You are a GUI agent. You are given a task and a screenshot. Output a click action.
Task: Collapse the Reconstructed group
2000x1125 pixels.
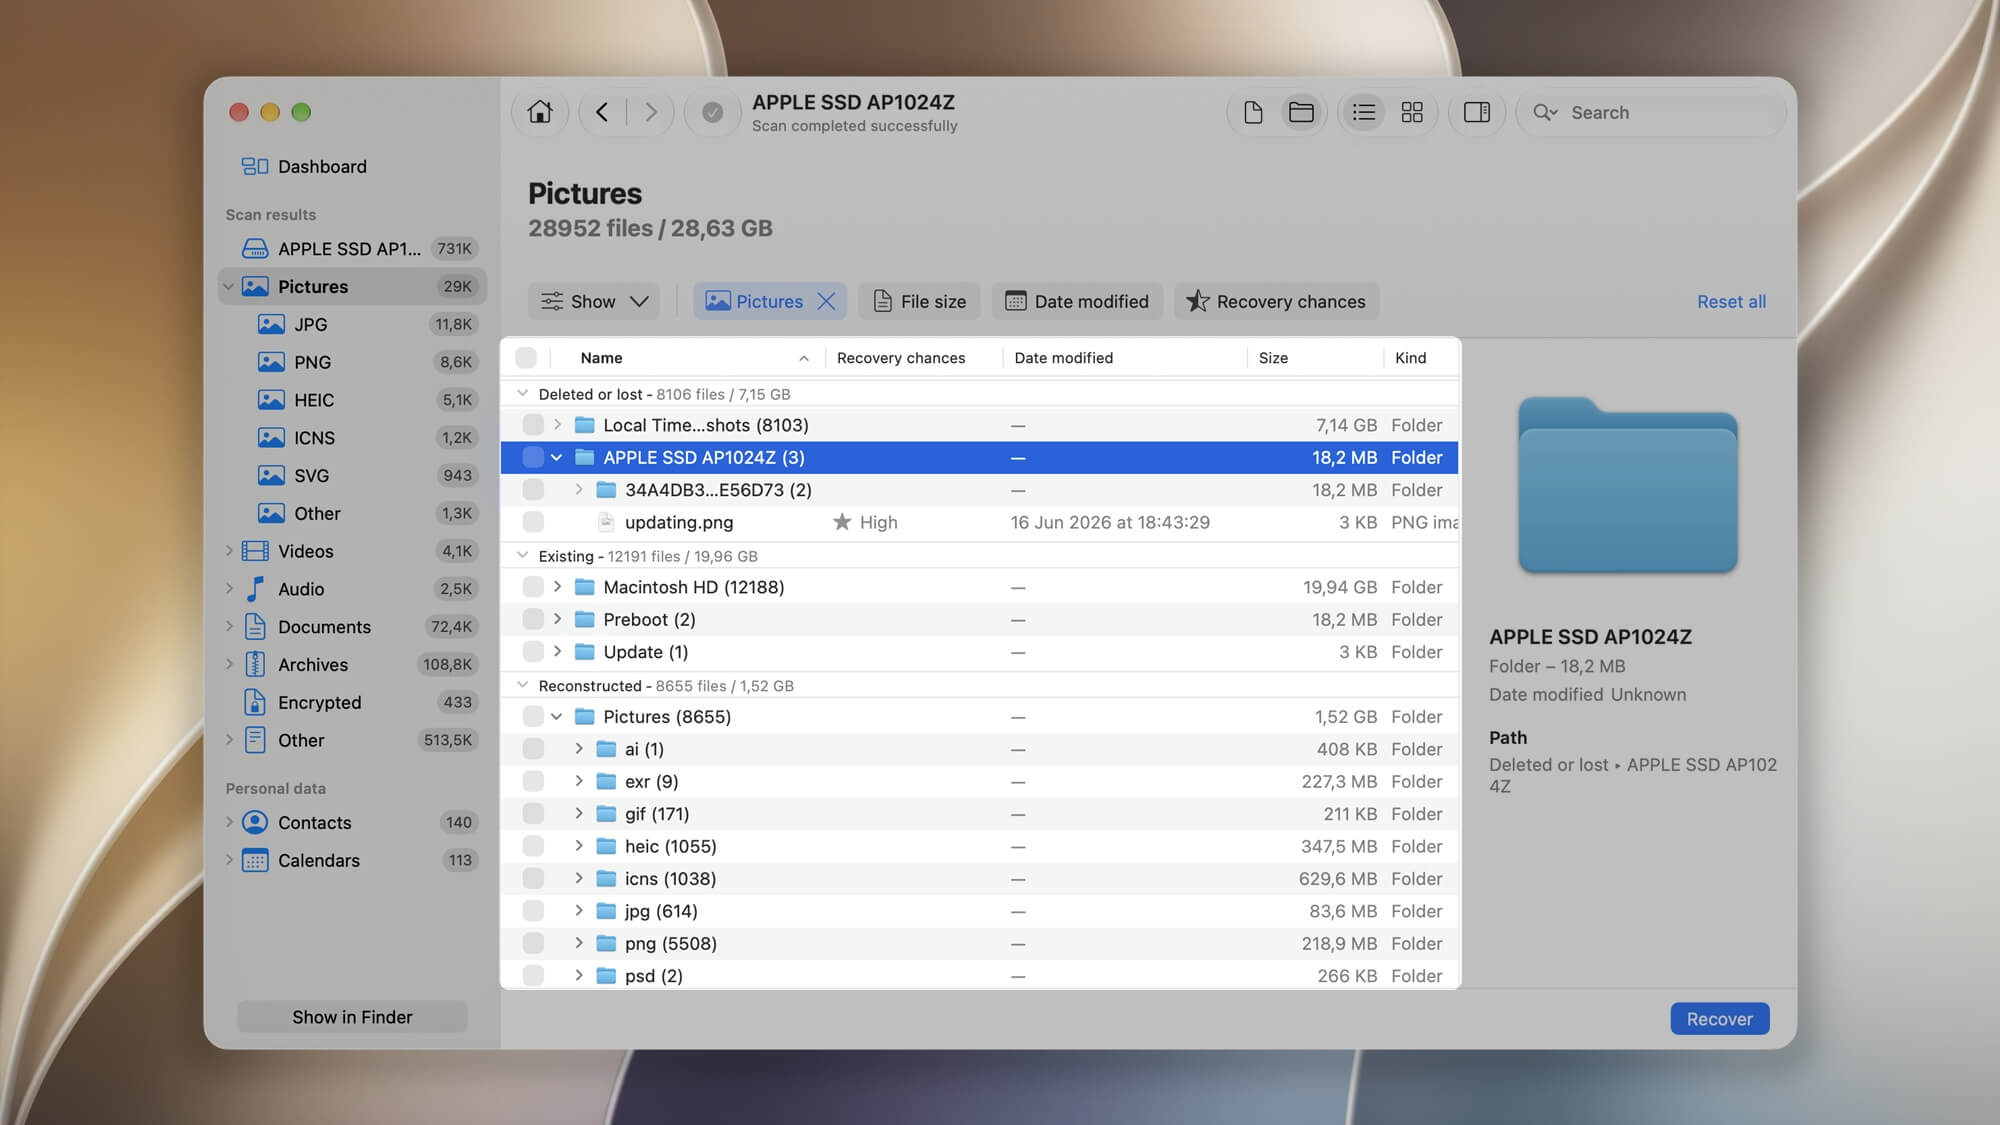[x=522, y=686]
